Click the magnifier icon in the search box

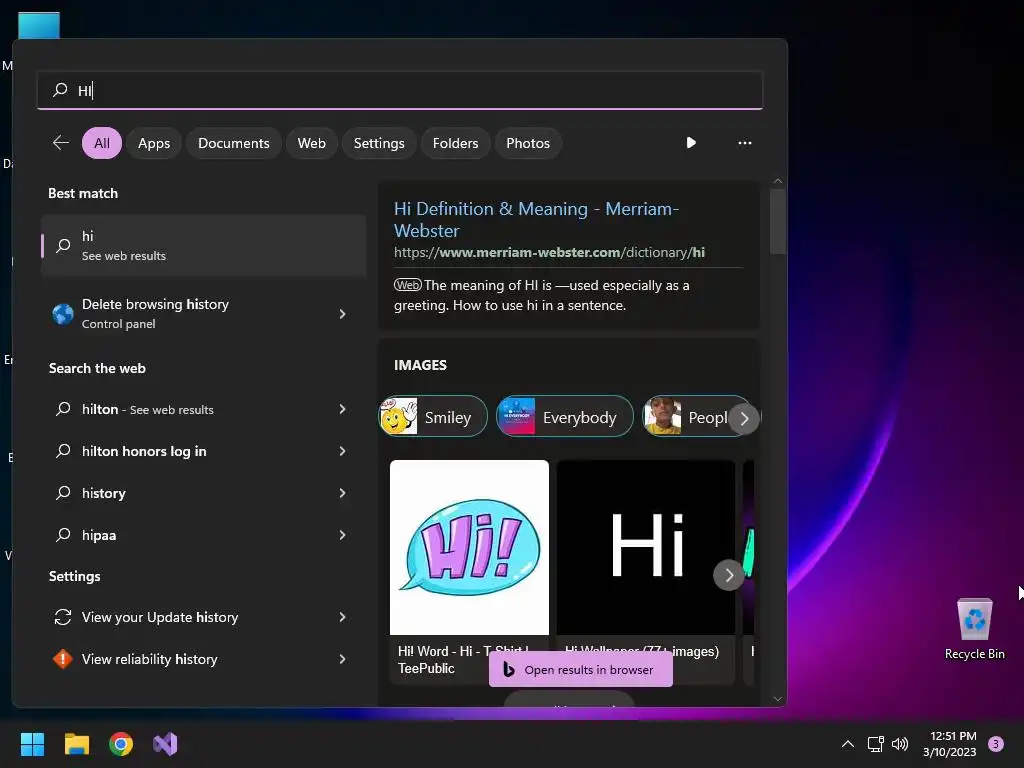[60, 89]
